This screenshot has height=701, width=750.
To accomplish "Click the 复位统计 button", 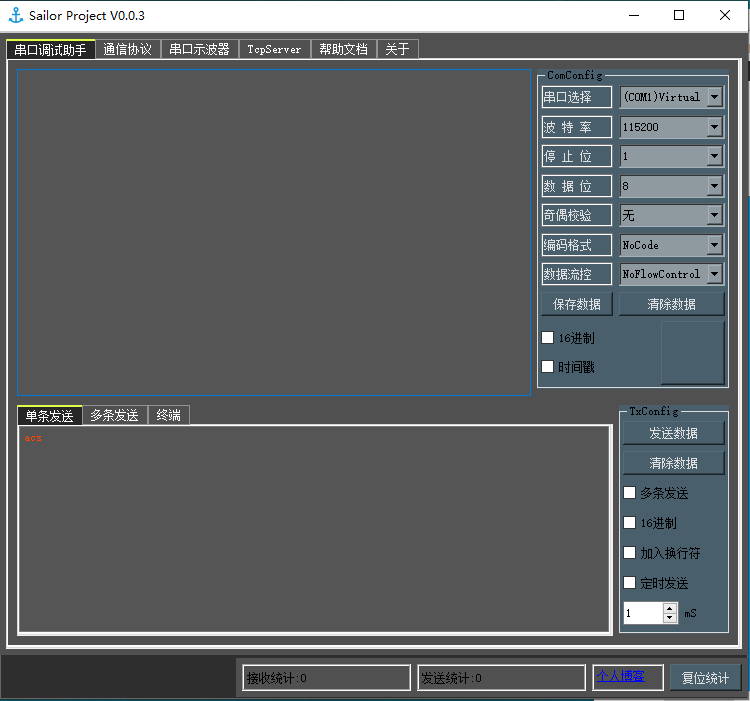I will click(706, 678).
